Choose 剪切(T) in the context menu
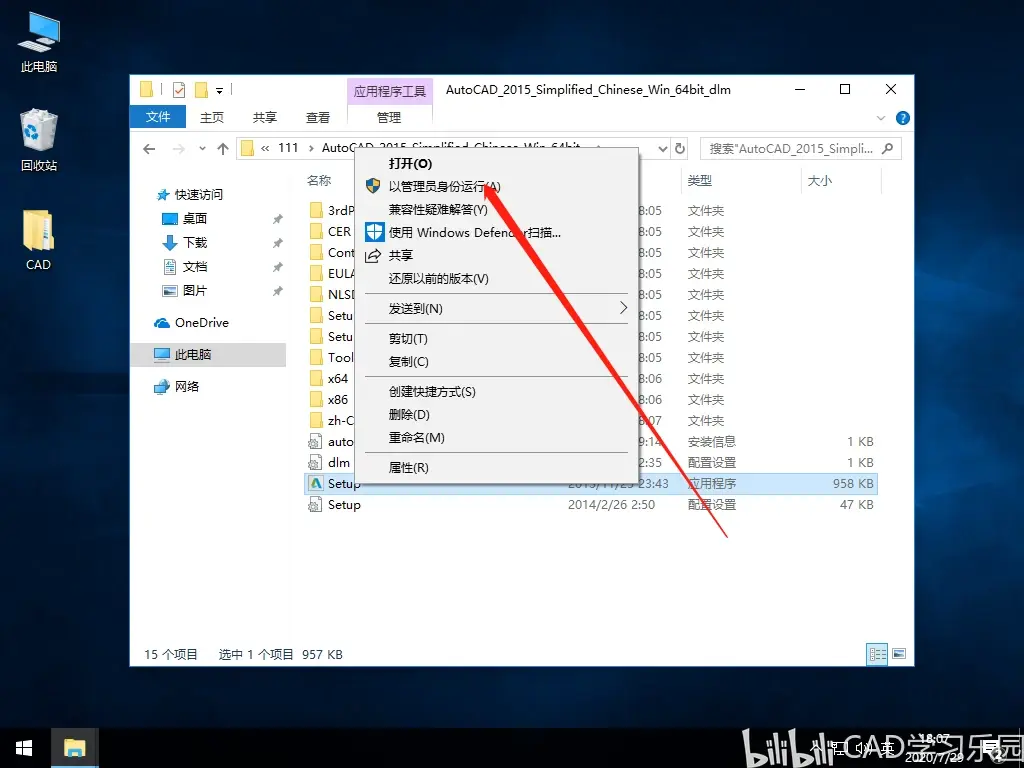 point(496,338)
